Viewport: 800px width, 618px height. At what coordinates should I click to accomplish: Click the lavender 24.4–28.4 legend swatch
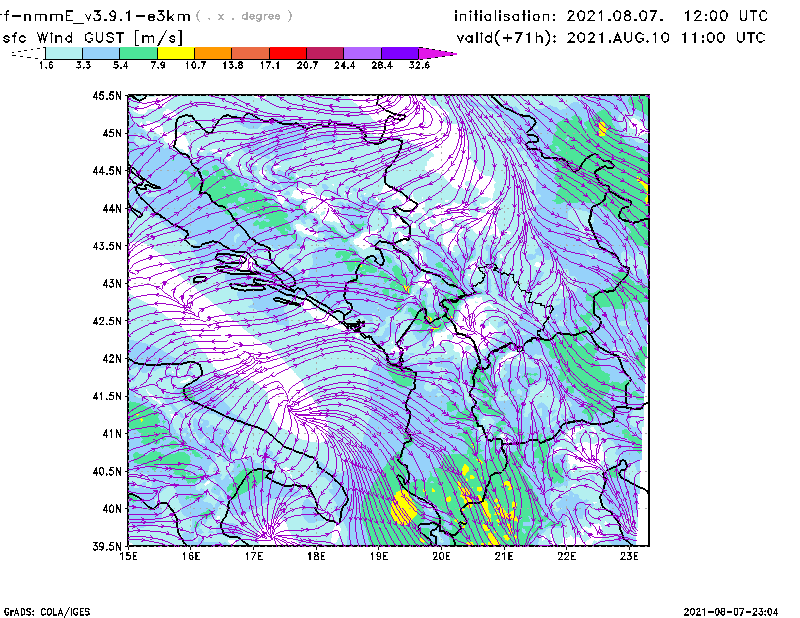pyautogui.click(x=363, y=53)
